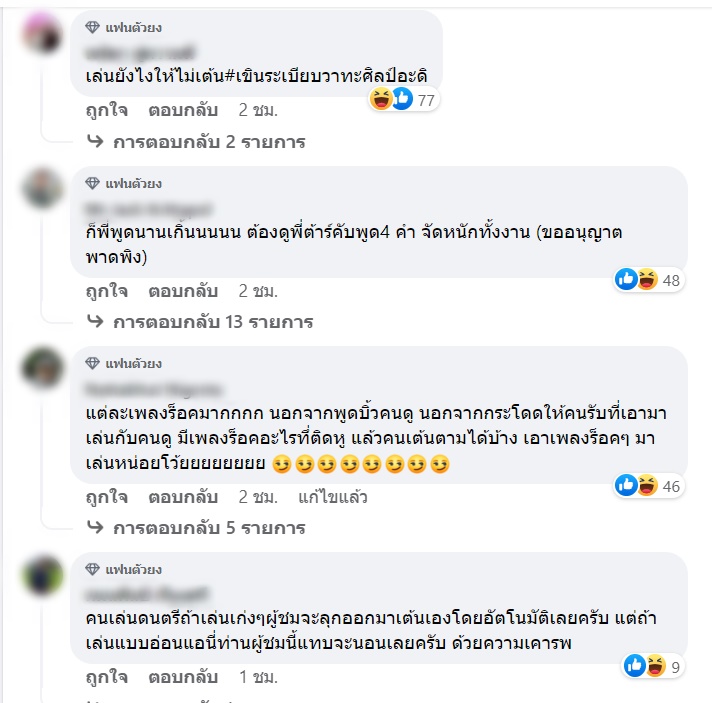Viewport: 712px width, 703px height.
Task: Like the first comment via ถูกใจ
Action: point(107,110)
